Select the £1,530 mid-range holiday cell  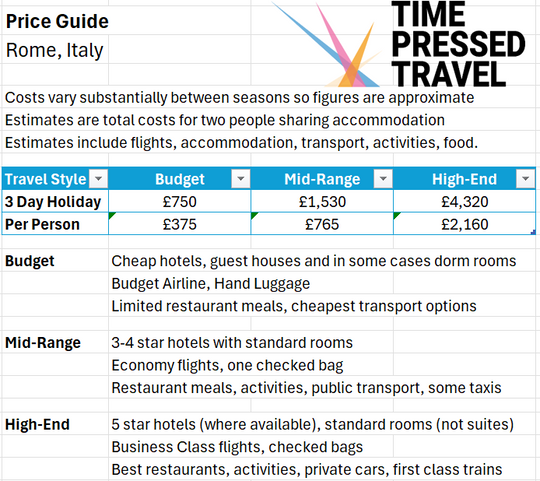click(x=322, y=201)
